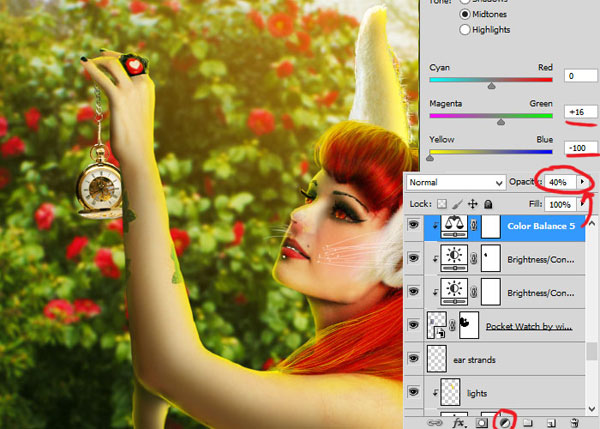This screenshot has height=429, width=600.
Task: Click the layers panel scrollbar thumb
Action: tap(592, 351)
